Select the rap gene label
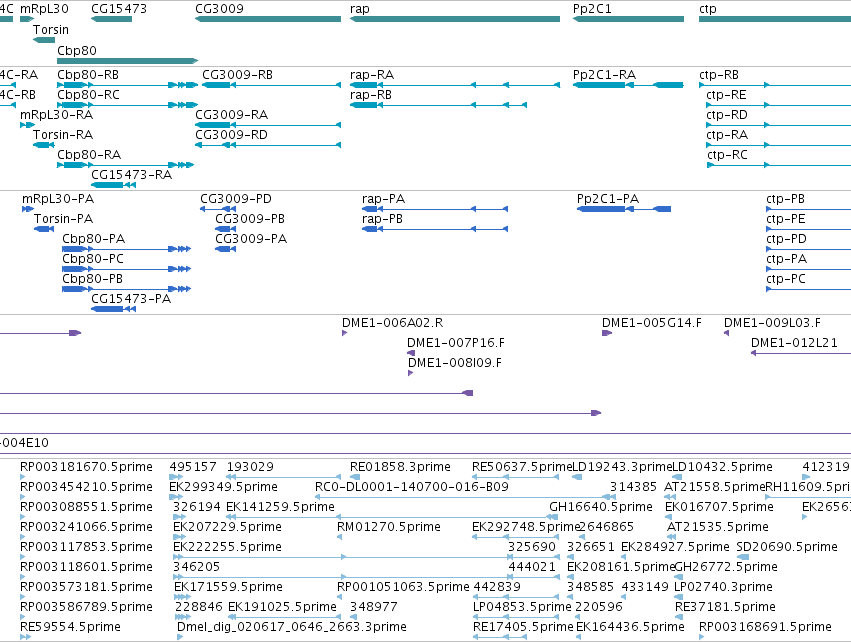 pos(360,9)
